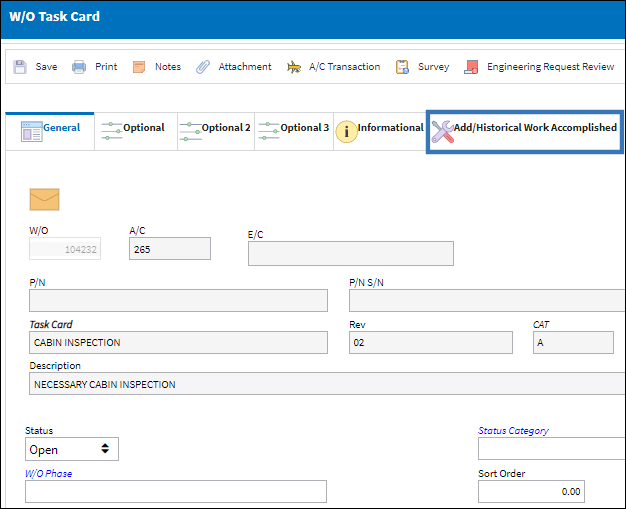Click the A/C field containing 265
This screenshot has height=509, width=626.
170,249
